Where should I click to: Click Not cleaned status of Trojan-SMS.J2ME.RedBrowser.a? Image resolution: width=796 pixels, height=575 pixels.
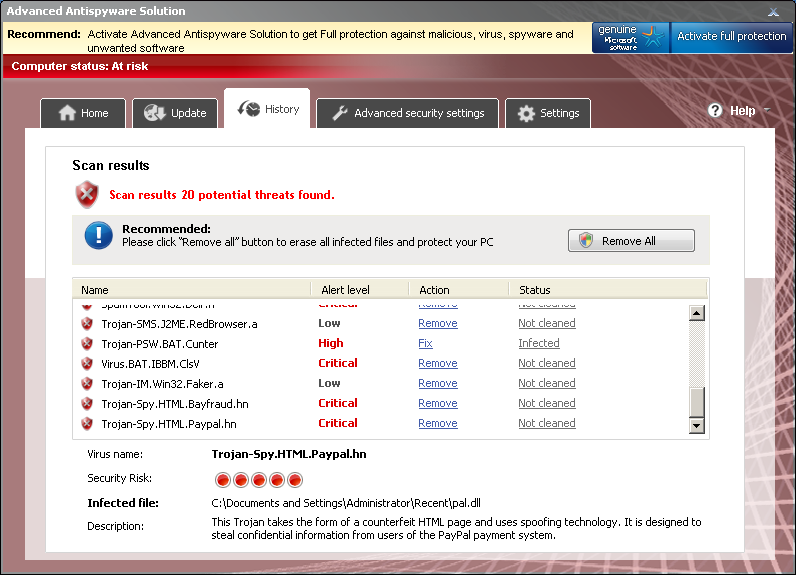click(547, 323)
